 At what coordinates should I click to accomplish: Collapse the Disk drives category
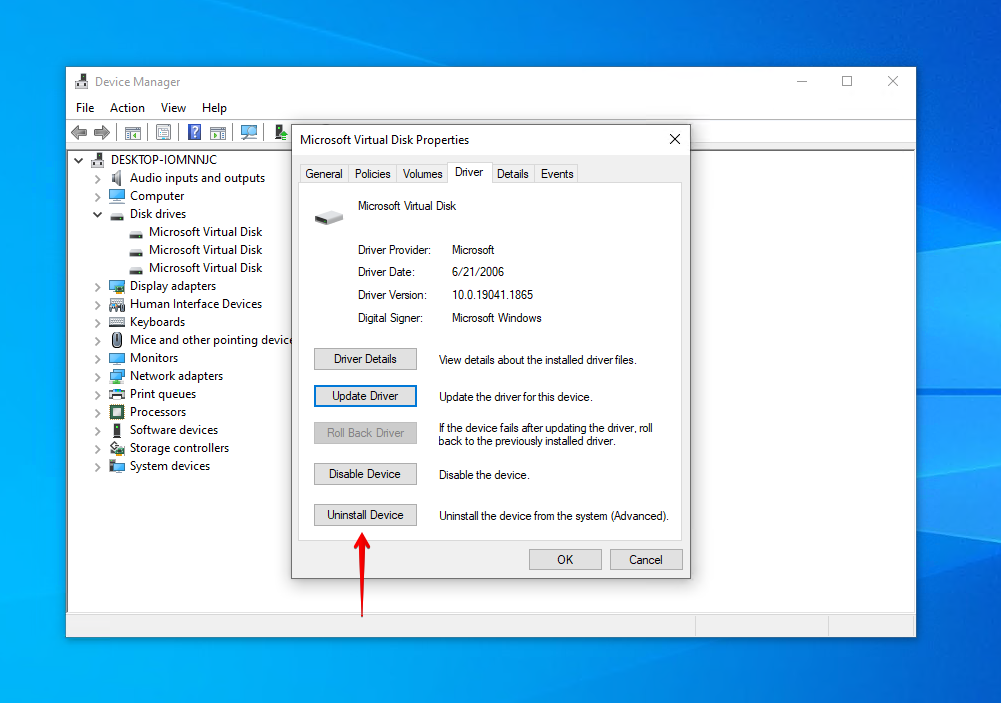[x=97, y=214]
